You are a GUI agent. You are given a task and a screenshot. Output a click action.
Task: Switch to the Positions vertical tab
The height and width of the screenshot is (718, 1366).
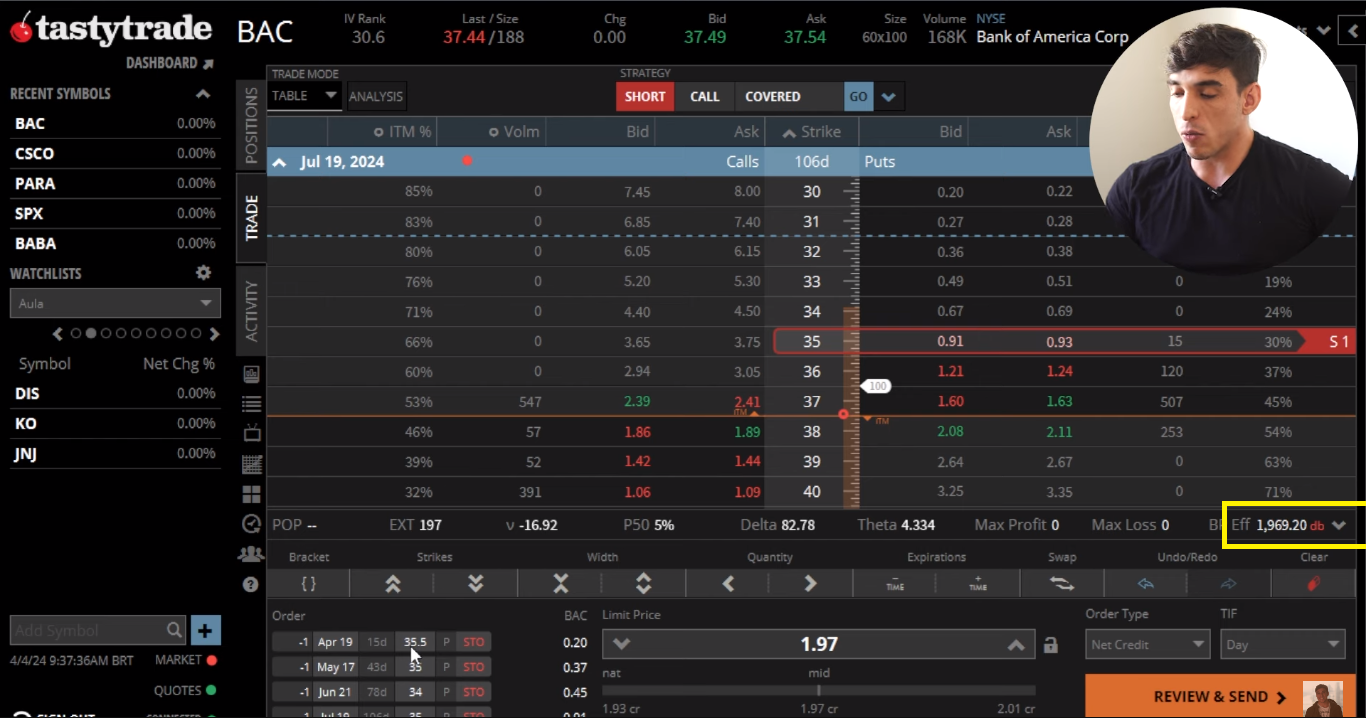(251, 126)
